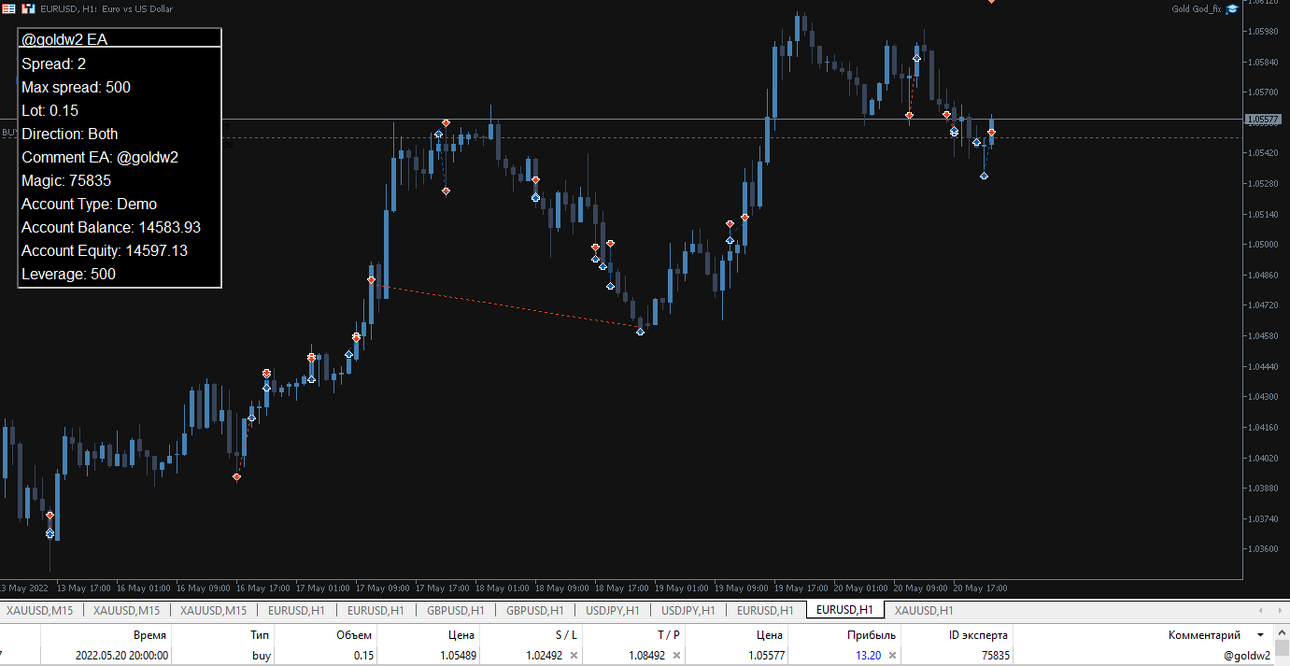Click the T / P column header
1290x666 pixels.
tap(668, 635)
